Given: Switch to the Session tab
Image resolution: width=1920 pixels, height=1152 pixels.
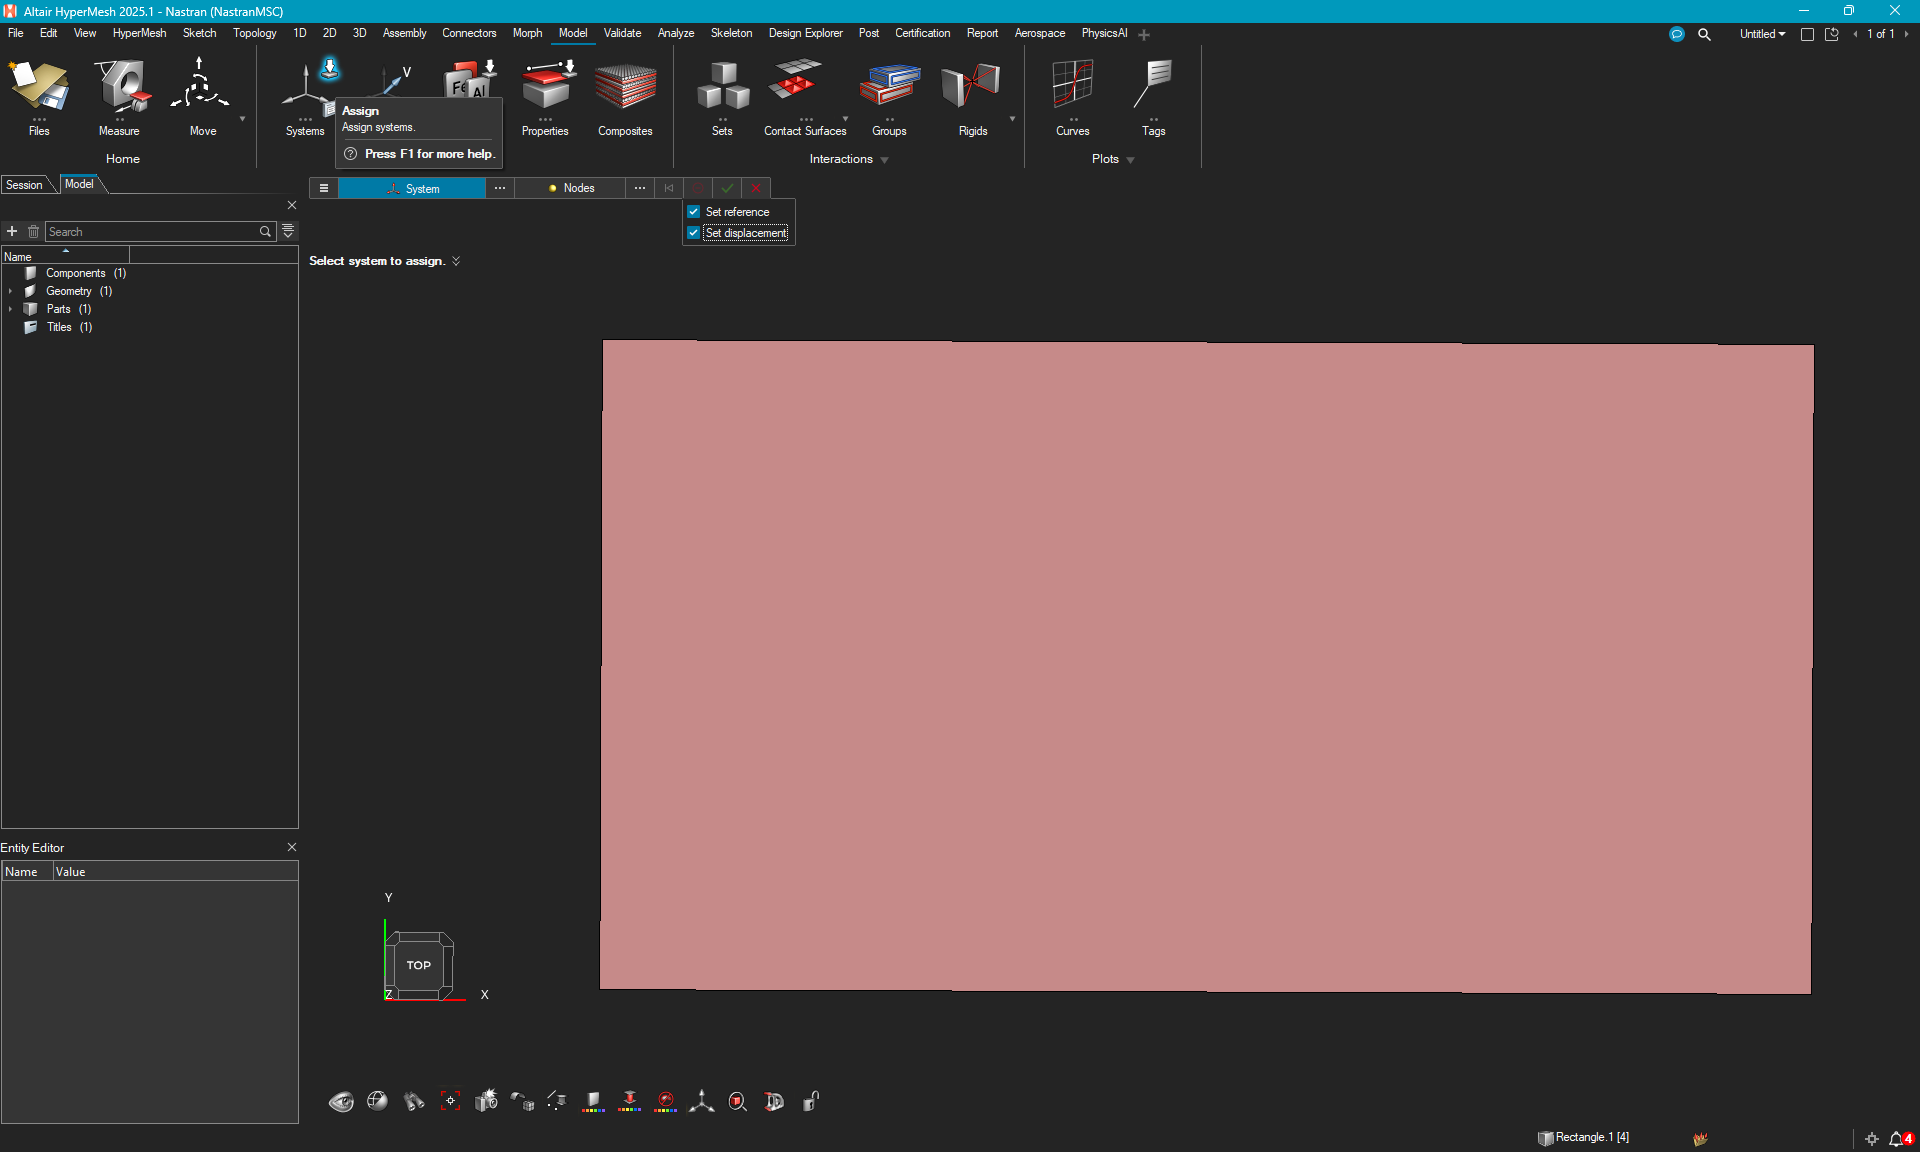Looking at the screenshot, I should (x=24, y=184).
